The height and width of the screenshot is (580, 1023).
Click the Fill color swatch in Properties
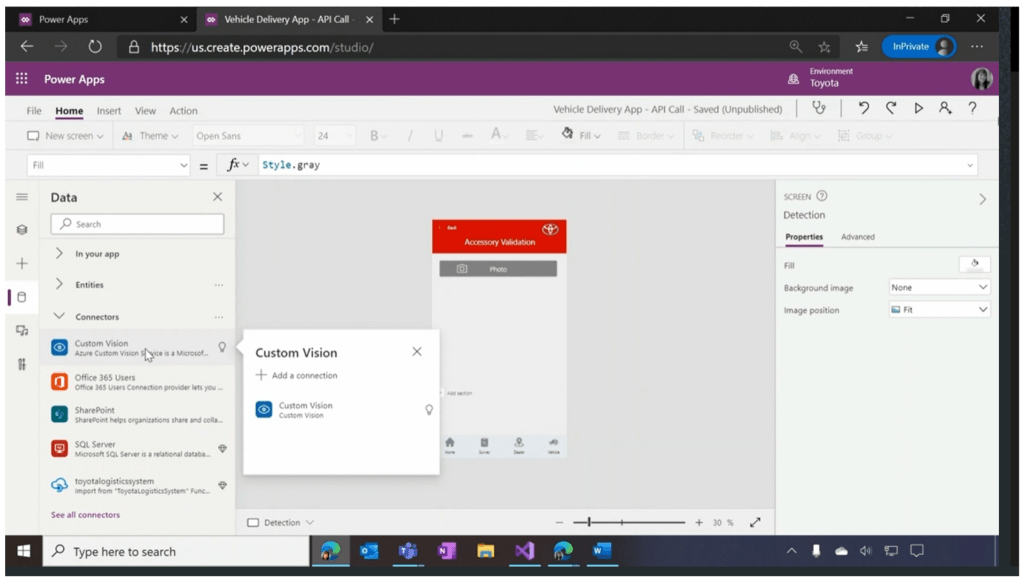click(x=974, y=264)
